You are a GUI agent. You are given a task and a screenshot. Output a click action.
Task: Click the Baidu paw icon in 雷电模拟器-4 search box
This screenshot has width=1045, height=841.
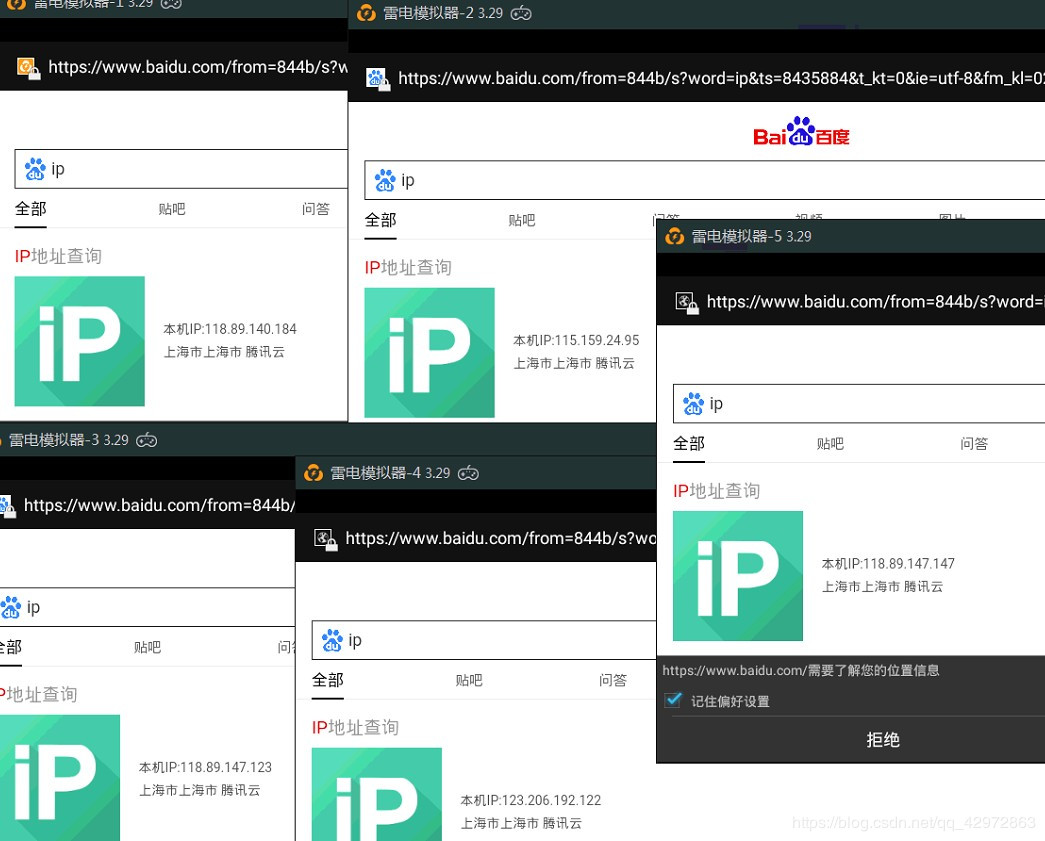(333, 641)
